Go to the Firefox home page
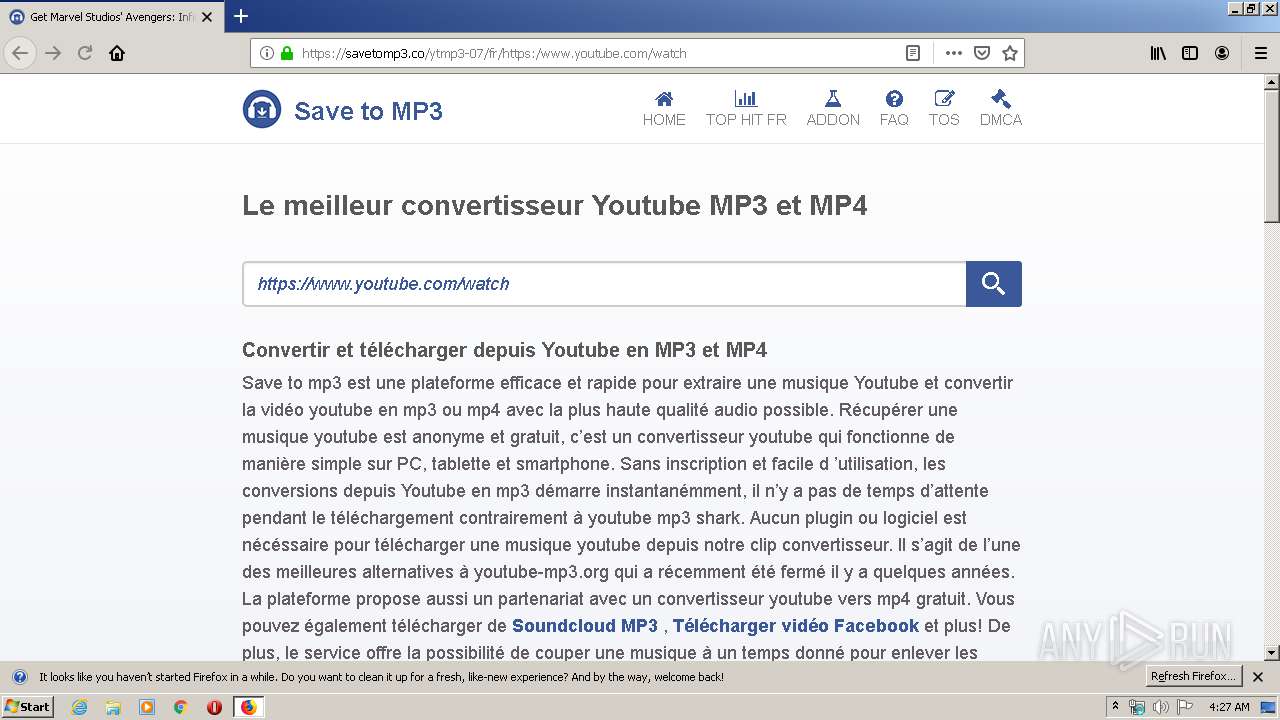Screen dimensions: 1280x720 117,53
